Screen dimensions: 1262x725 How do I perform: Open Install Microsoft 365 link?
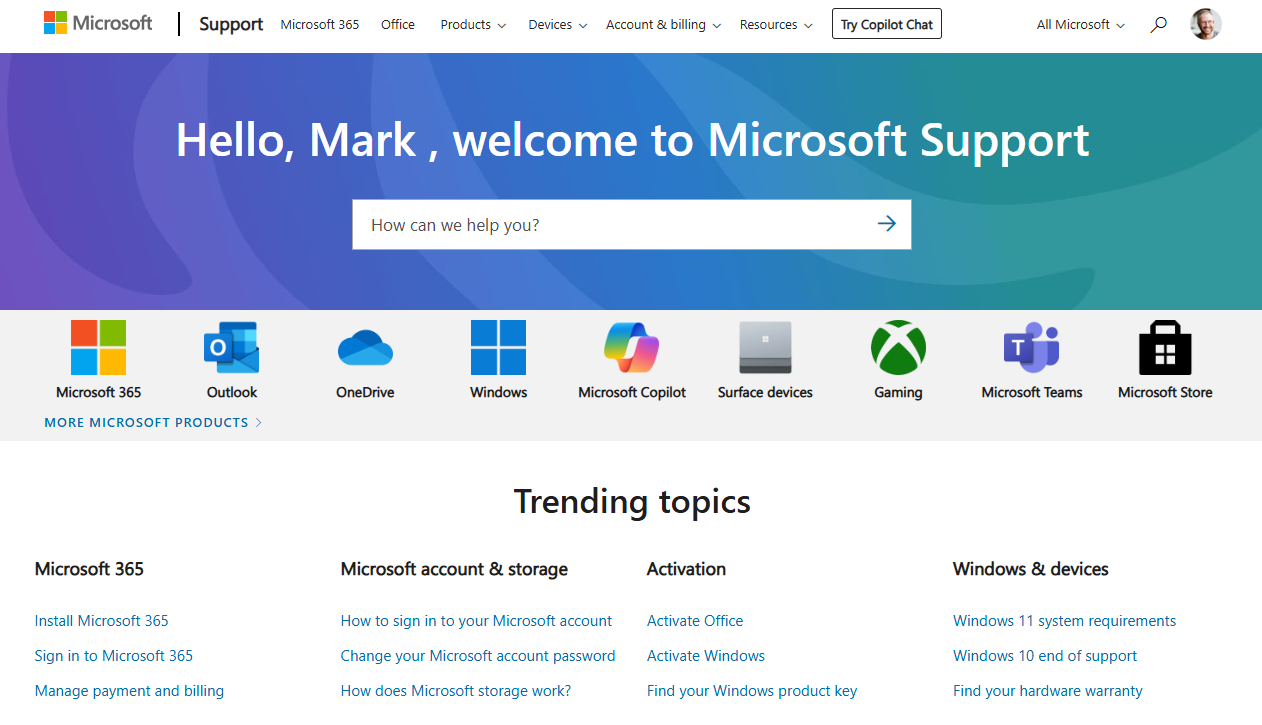[102, 621]
